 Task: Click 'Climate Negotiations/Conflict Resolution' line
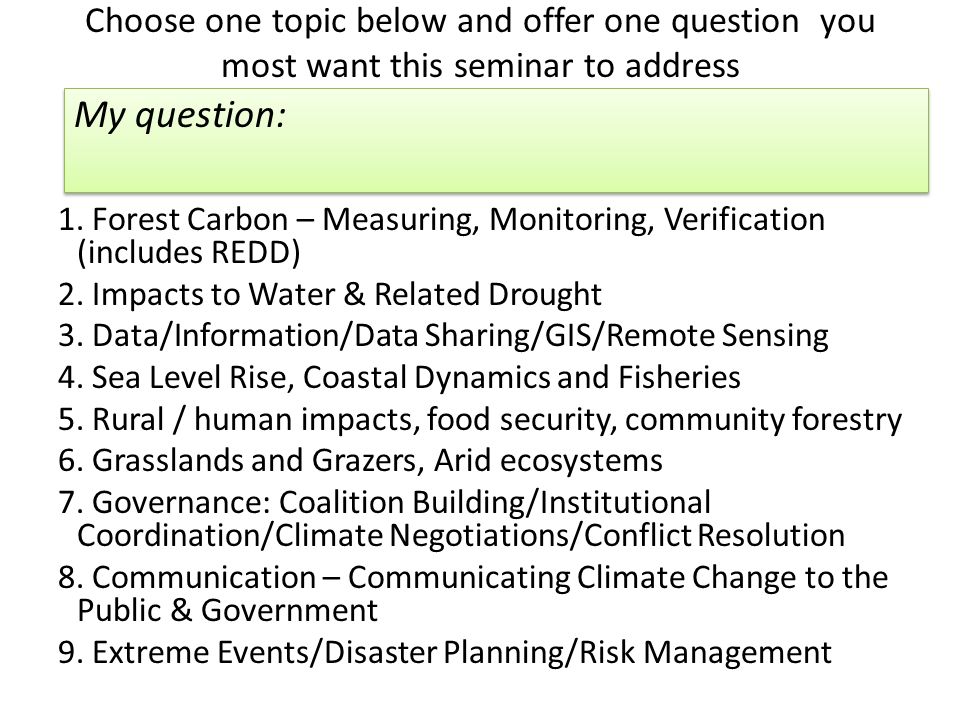(x=560, y=535)
